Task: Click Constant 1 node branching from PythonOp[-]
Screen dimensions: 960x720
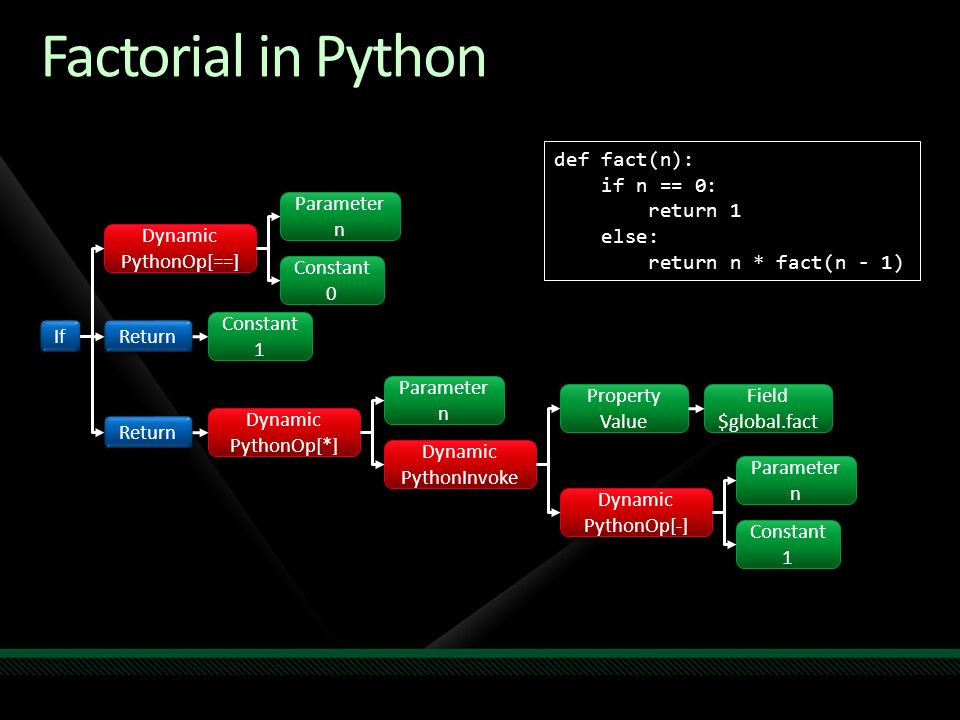Action: tap(788, 544)
